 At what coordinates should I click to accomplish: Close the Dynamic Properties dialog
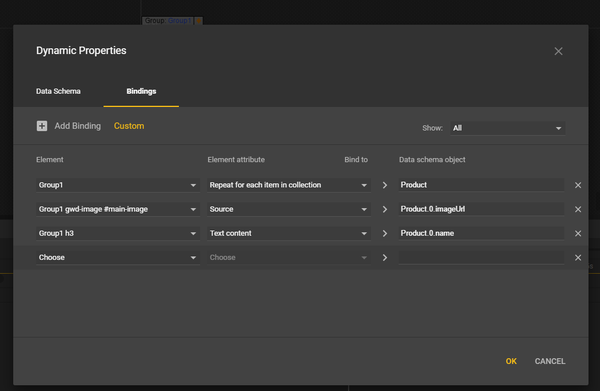click(x=558, y=51)
